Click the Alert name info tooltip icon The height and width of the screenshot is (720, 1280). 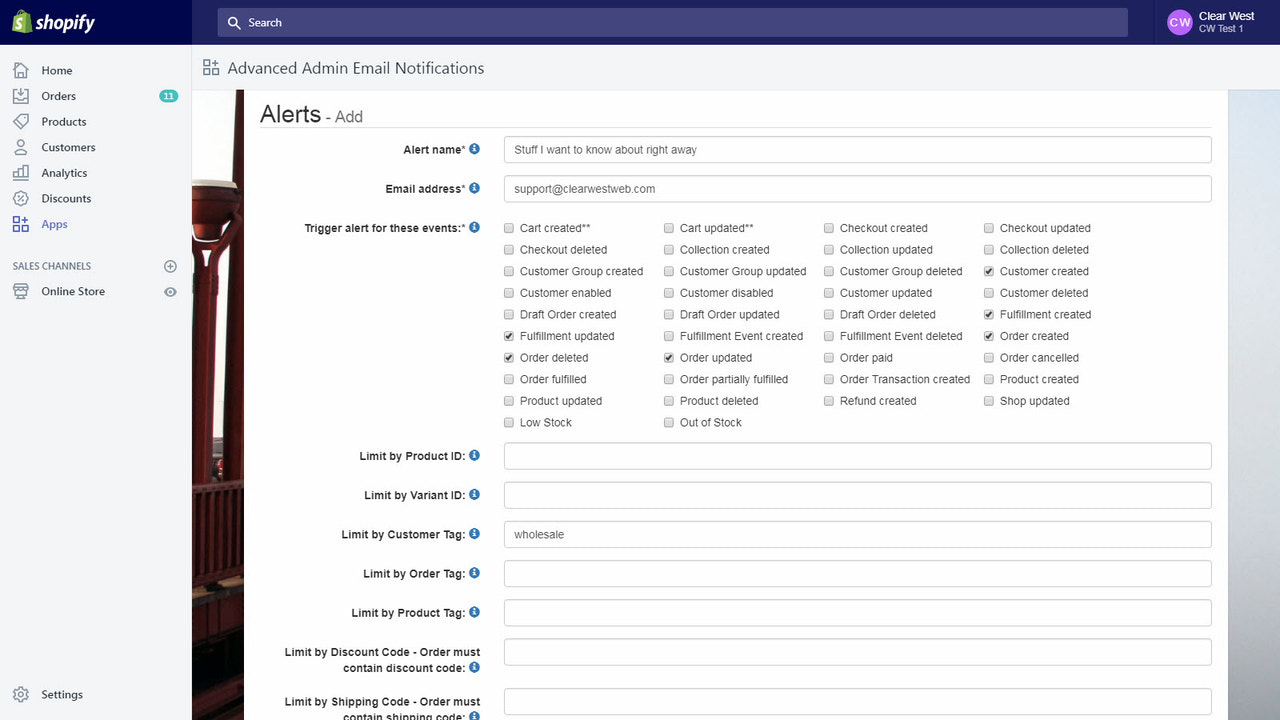click(475, 148)
